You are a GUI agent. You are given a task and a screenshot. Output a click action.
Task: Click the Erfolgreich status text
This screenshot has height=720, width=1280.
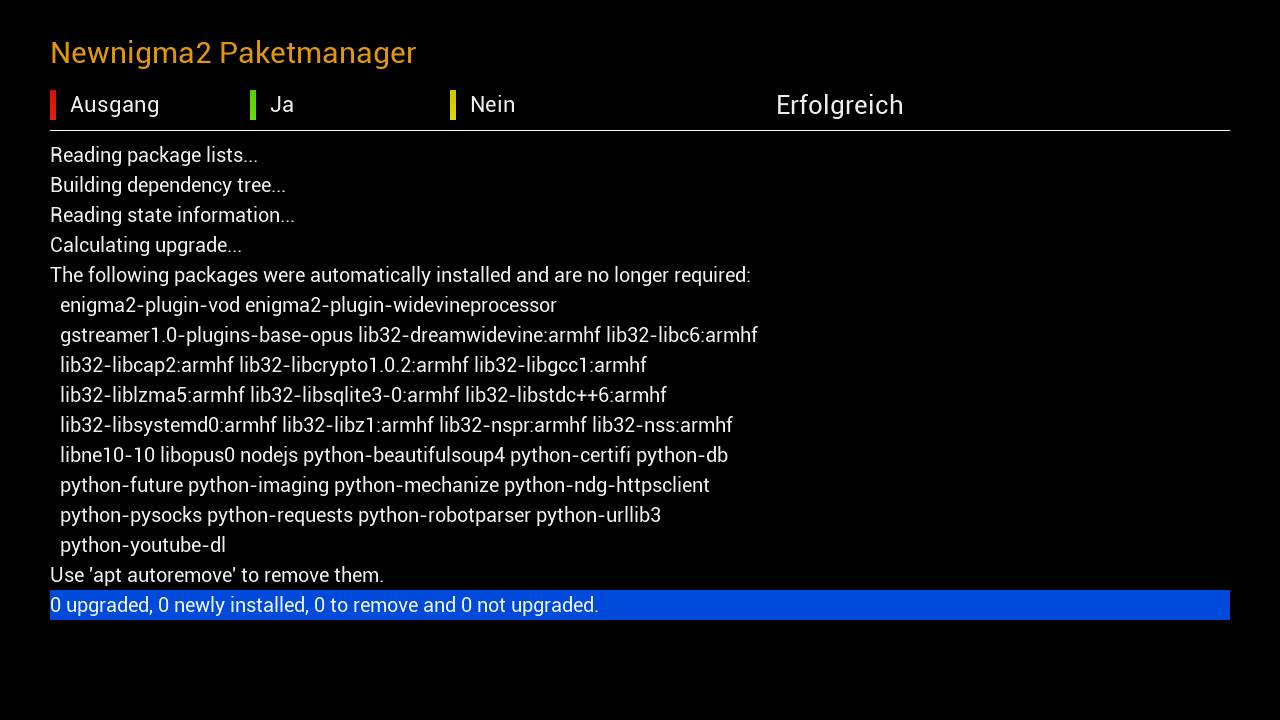[839, 105]
